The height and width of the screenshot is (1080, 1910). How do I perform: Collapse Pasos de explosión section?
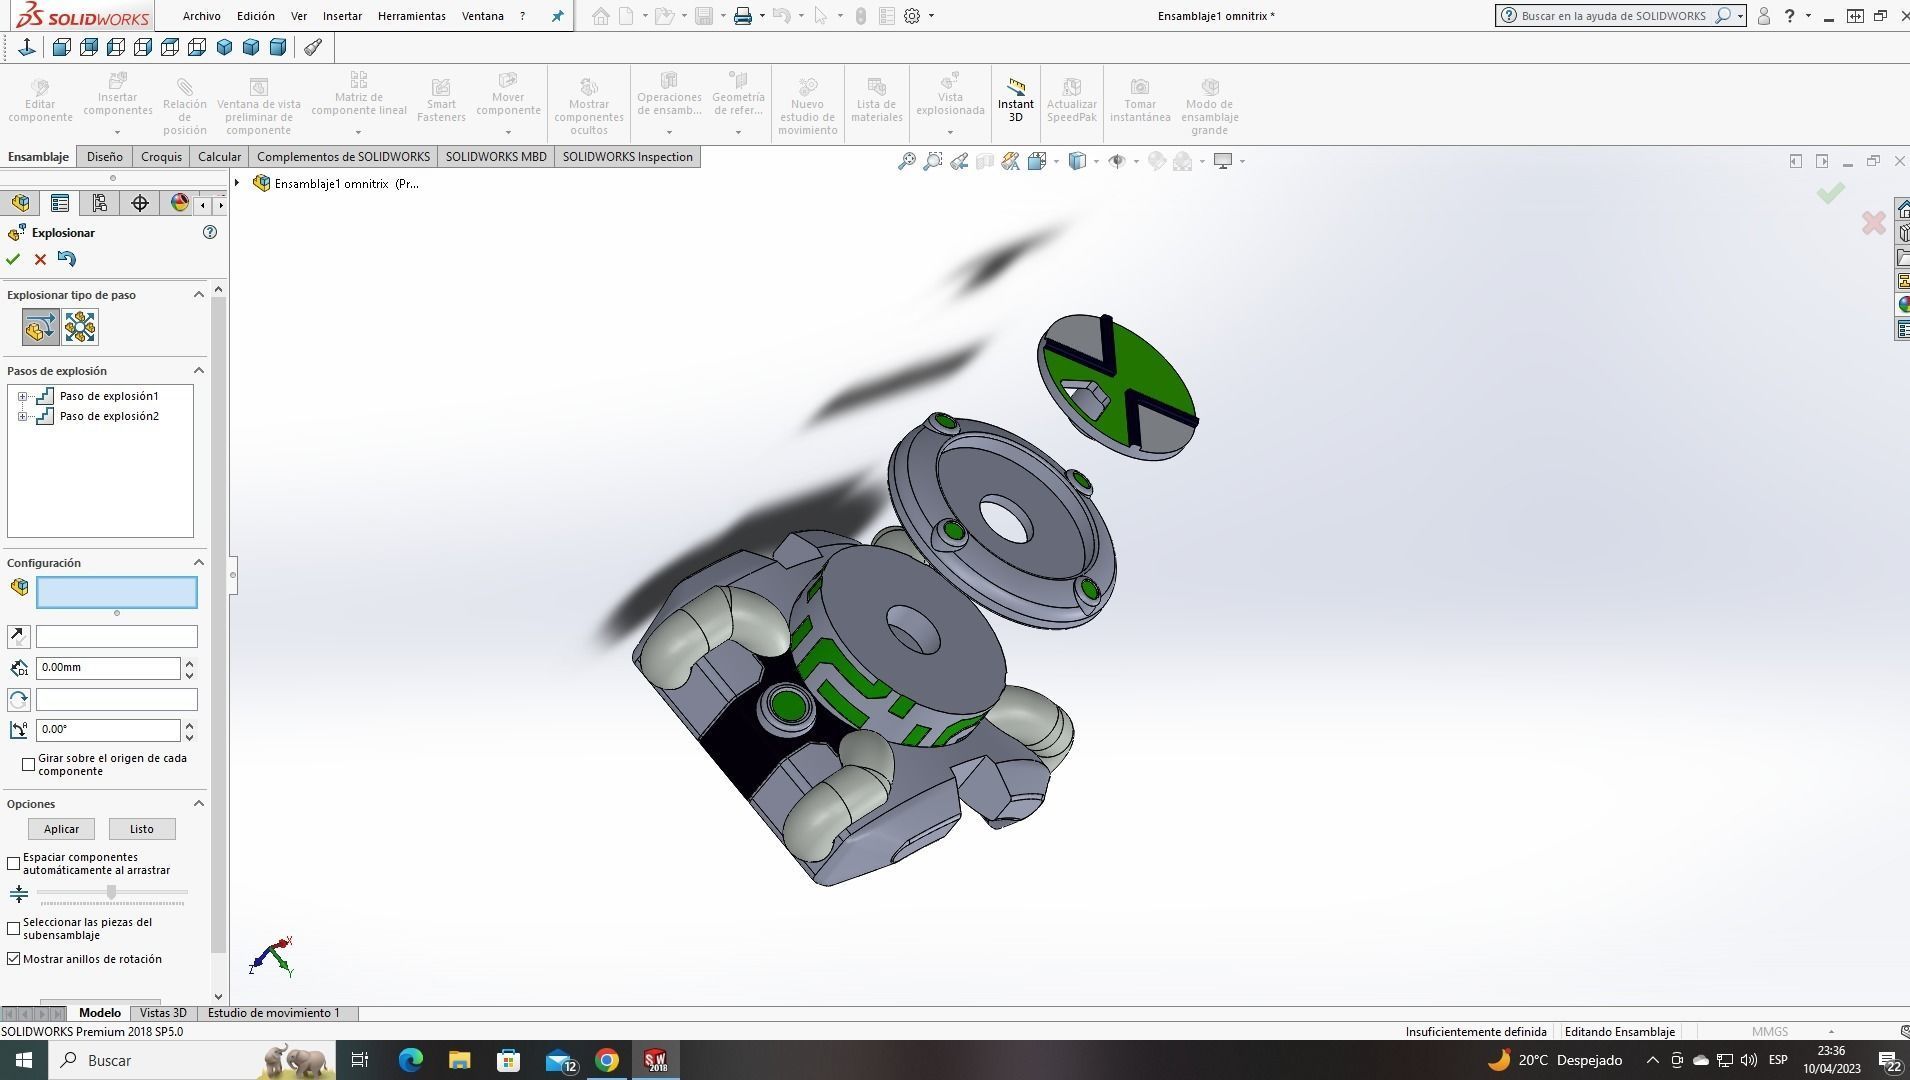pyautogui.click(x=198, y=370)
